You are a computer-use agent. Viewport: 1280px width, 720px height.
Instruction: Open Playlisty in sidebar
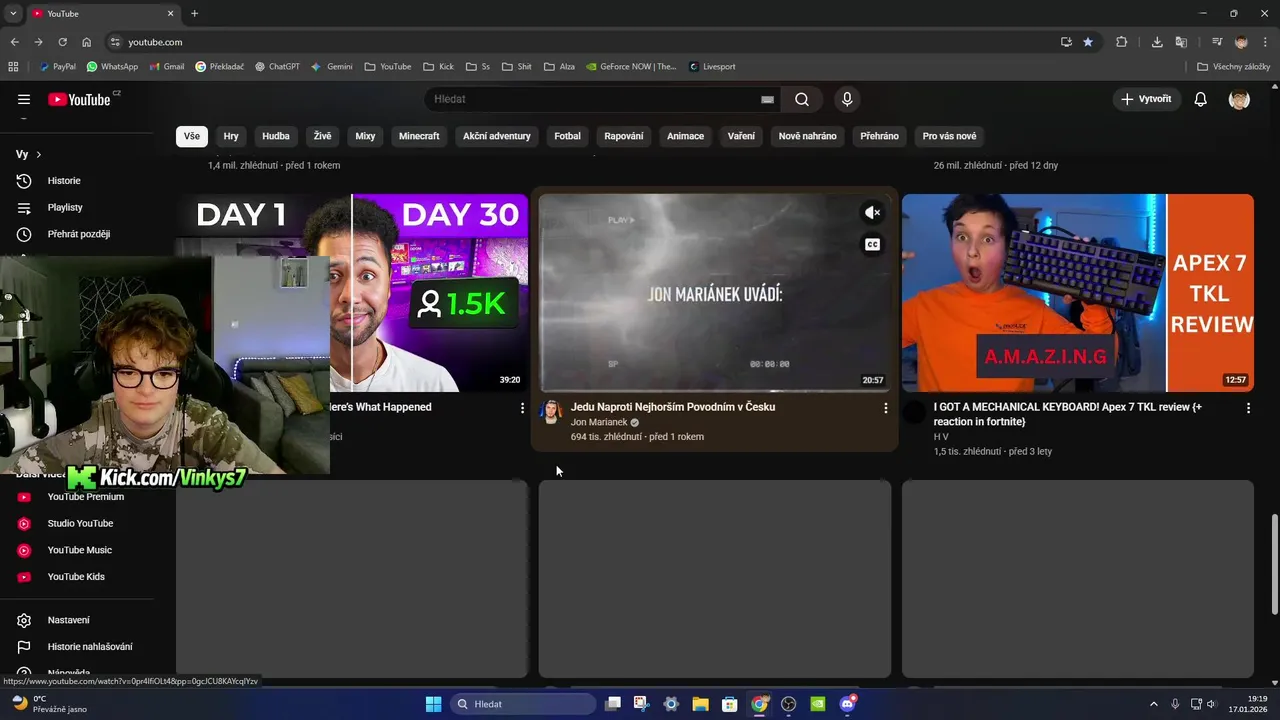(65, 207)
